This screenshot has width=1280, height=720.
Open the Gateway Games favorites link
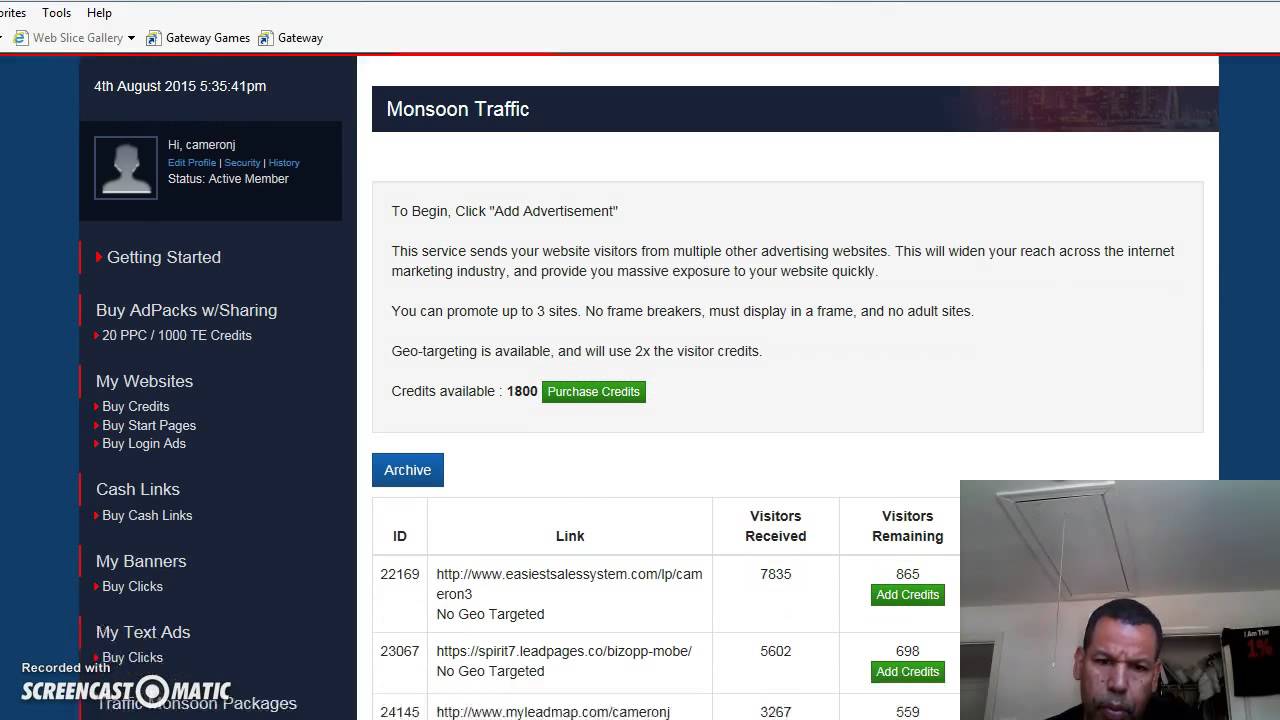[x=208, y=38]
